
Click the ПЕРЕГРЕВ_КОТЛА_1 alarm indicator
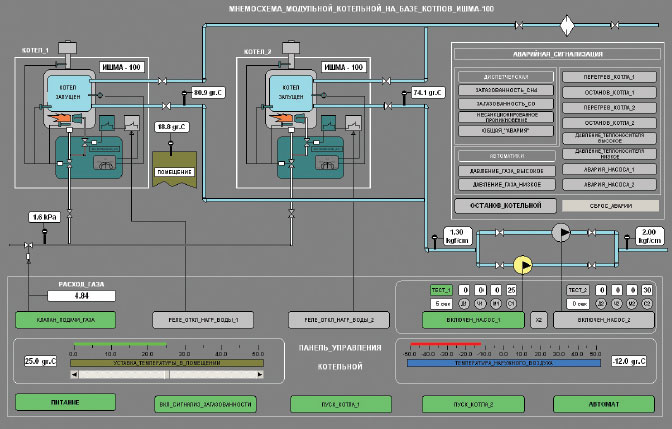tap(602, 76)
